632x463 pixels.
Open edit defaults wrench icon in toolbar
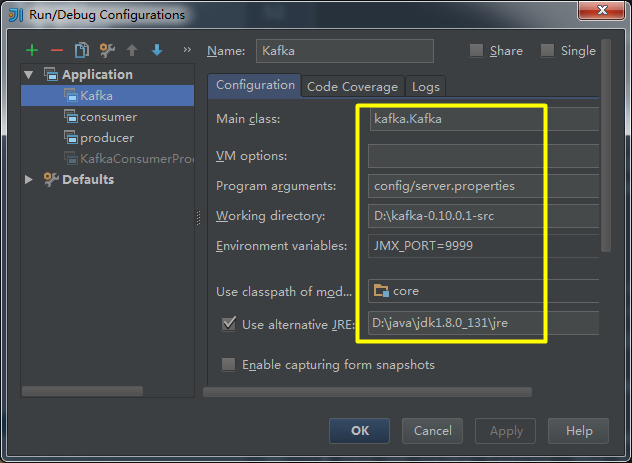(x=107, y=50)
